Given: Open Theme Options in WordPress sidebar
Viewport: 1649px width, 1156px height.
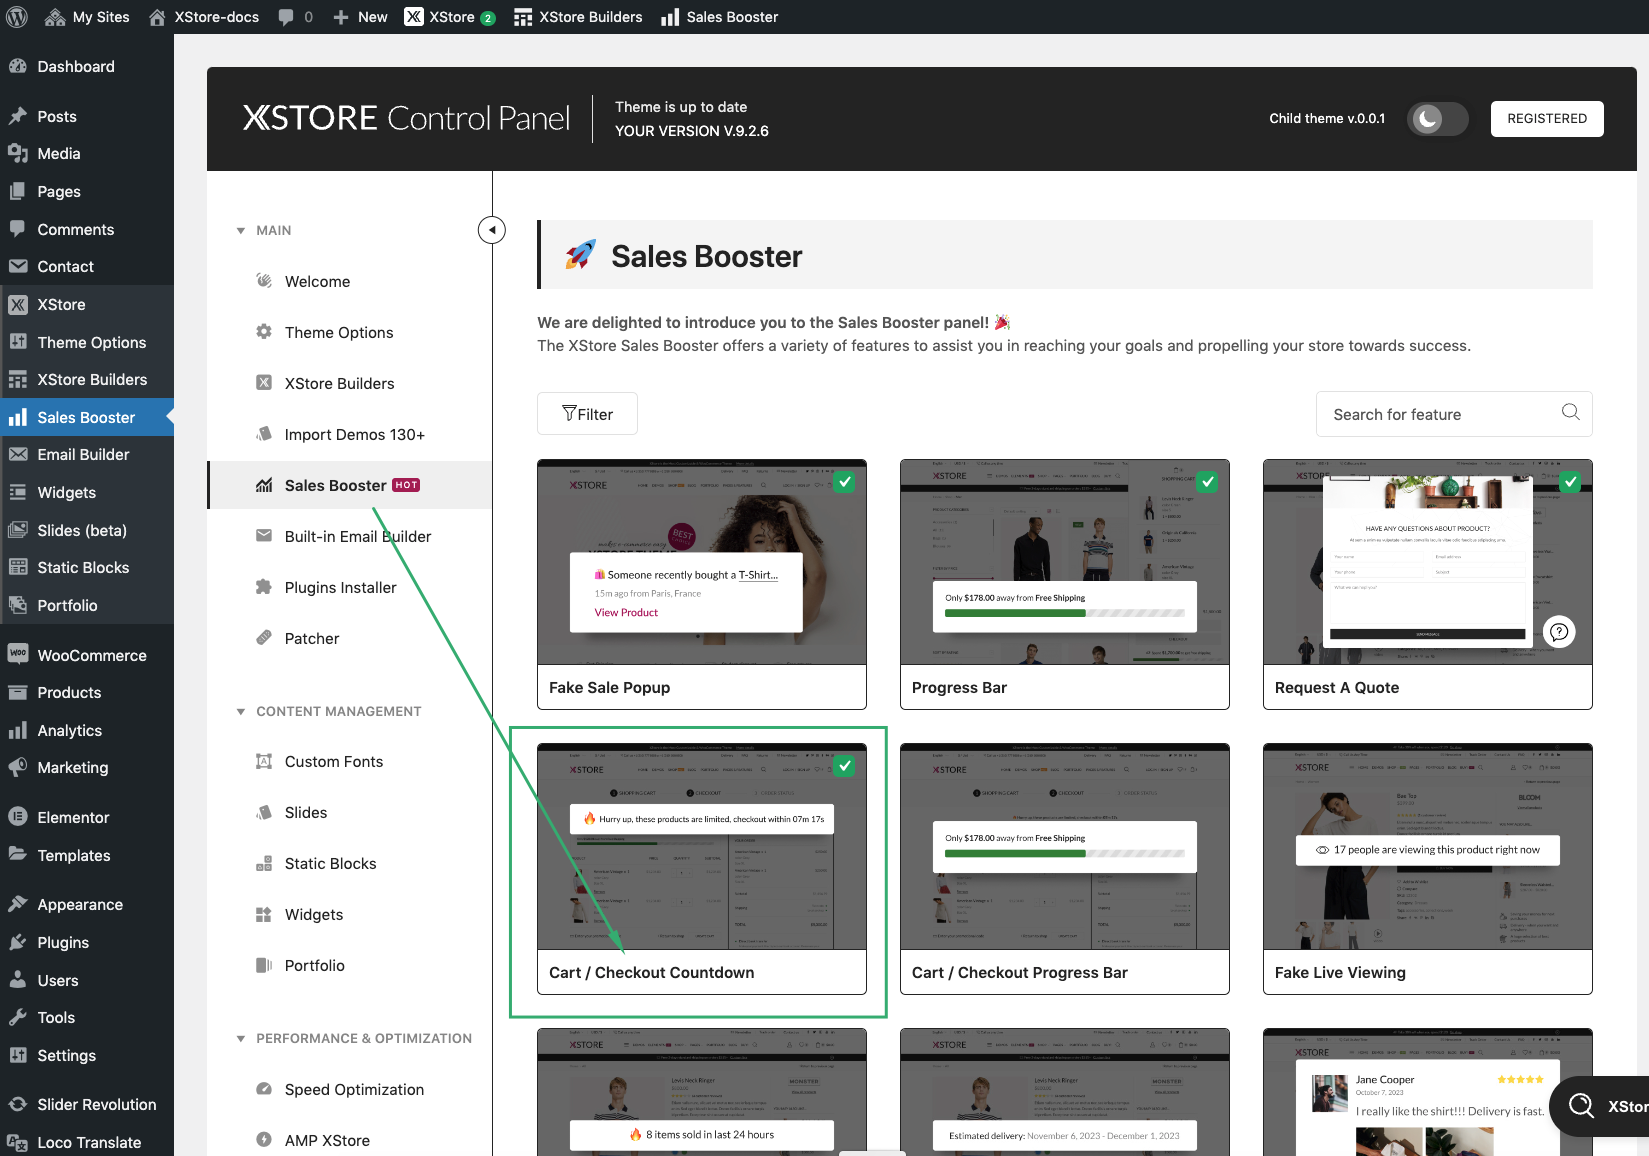Looking at the screenshot, I should pos(87,342).
